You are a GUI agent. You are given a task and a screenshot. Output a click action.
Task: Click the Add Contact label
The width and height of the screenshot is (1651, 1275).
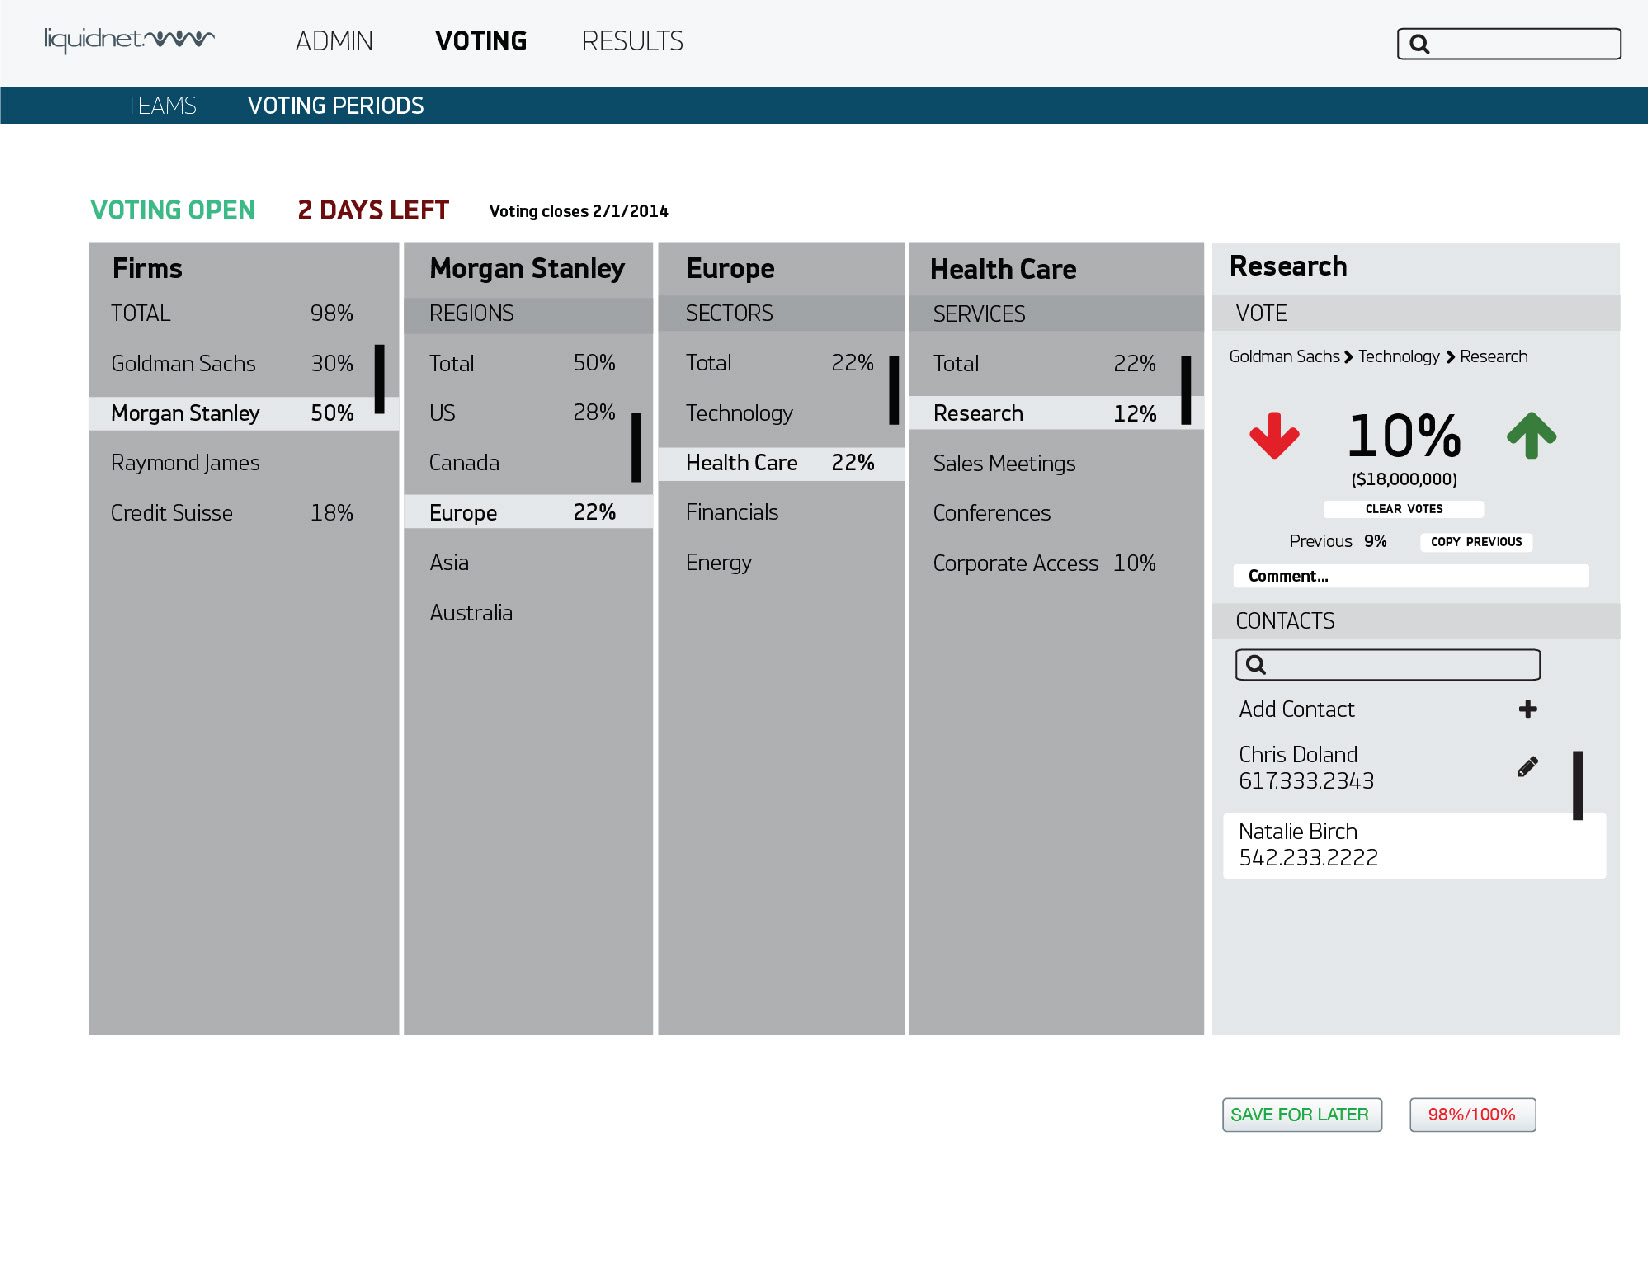point(1298,710)
